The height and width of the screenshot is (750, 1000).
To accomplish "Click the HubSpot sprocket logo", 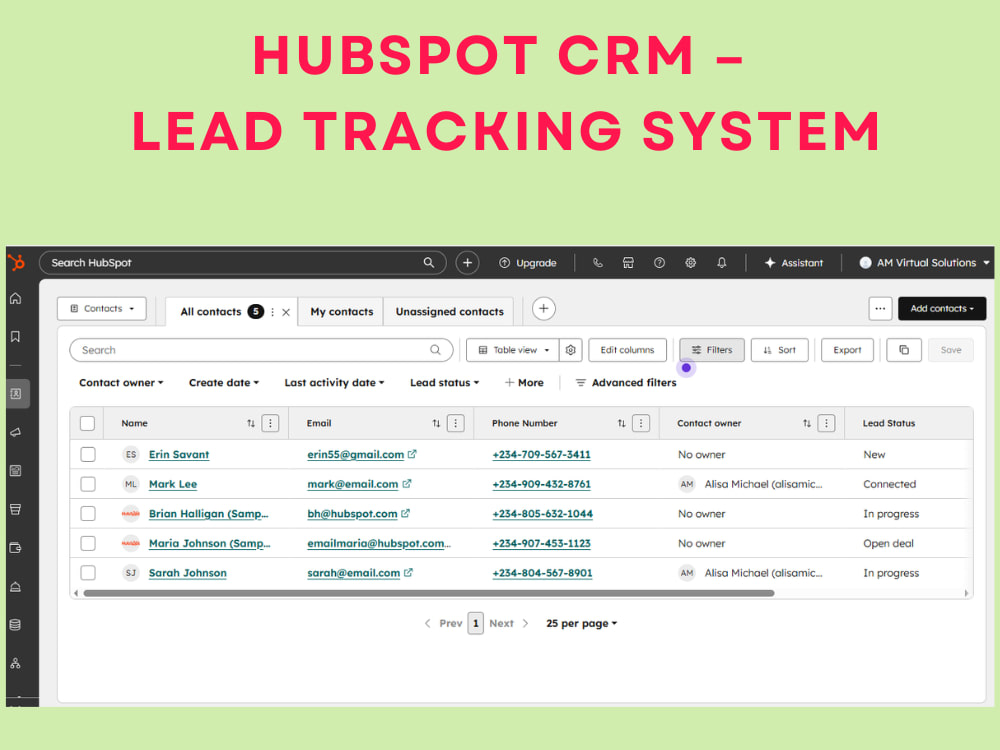I will (16, 262).
